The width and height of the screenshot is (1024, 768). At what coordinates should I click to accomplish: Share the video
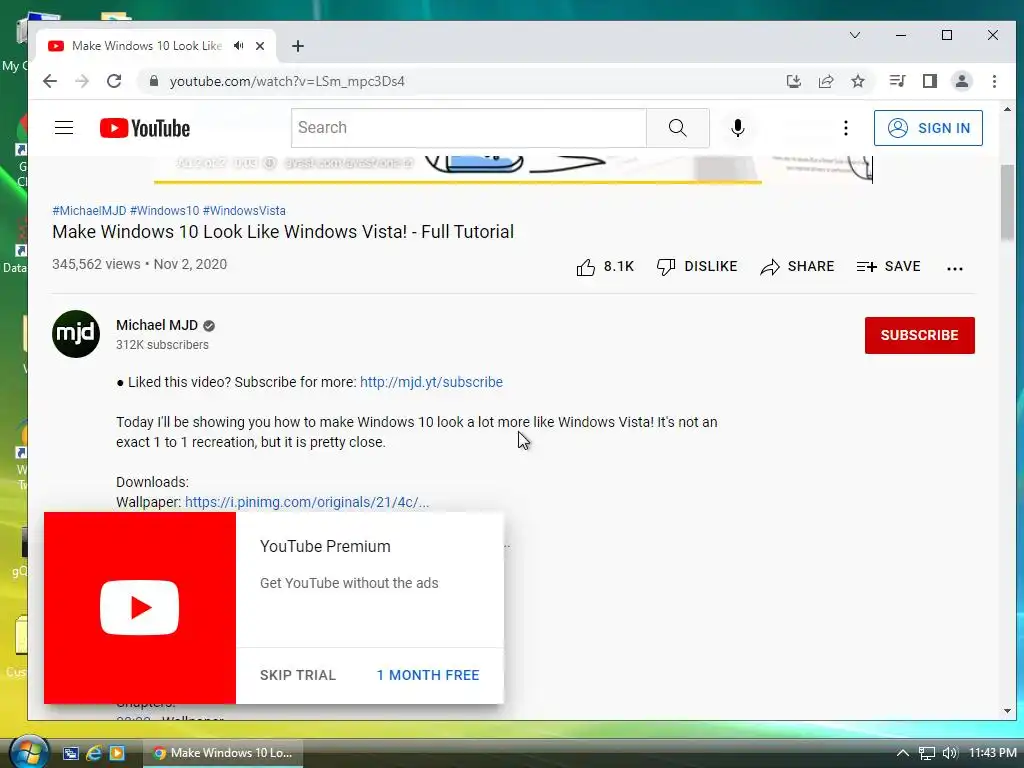point(797,266)
